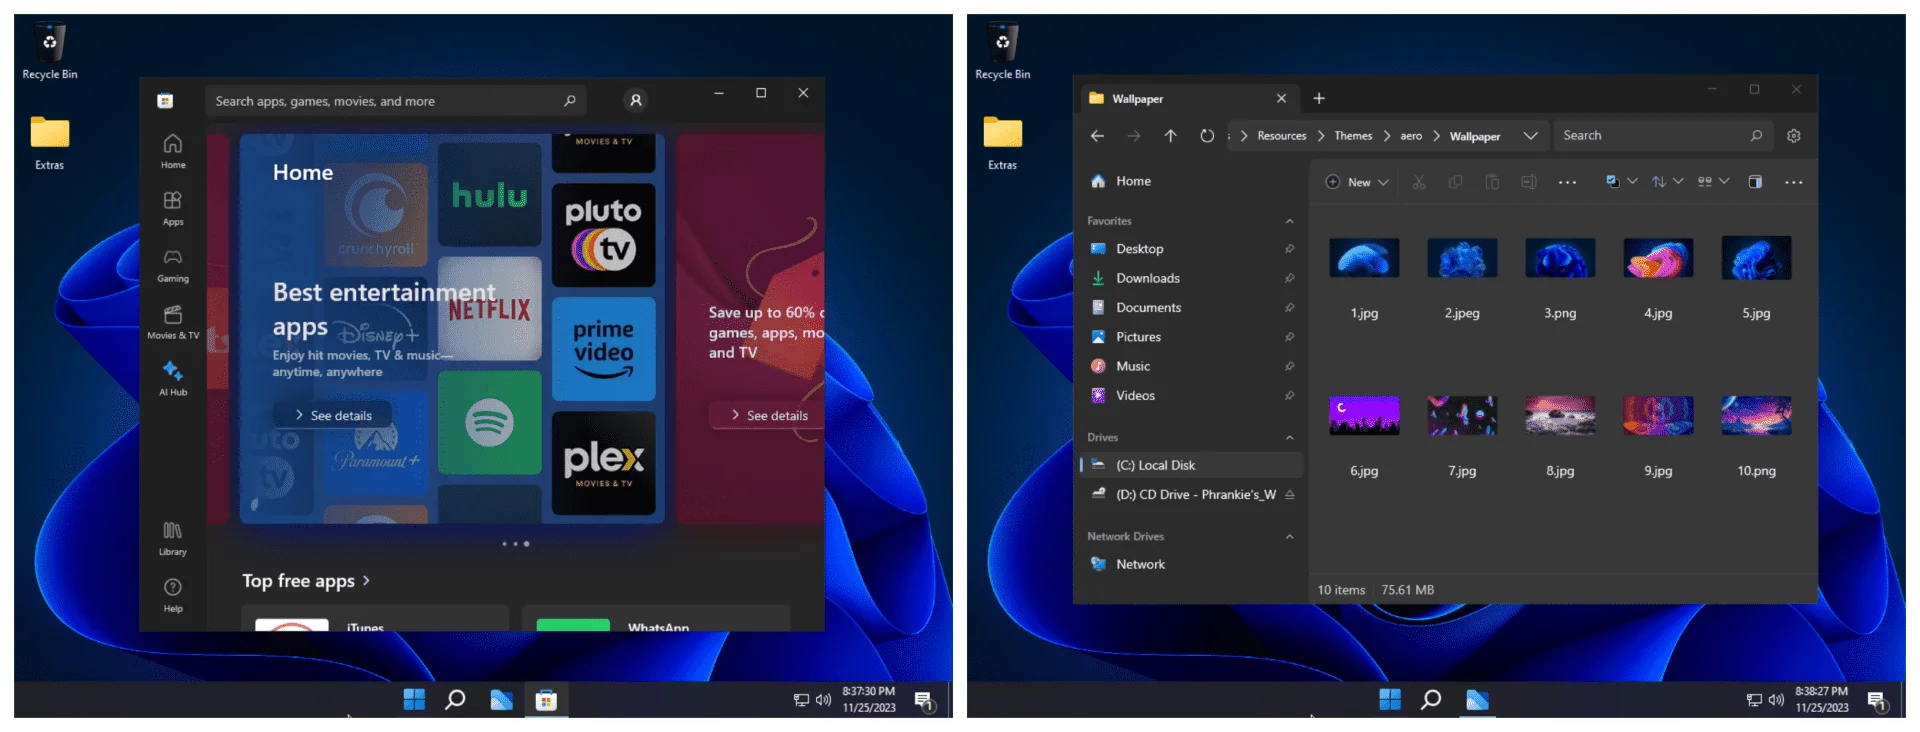Click the Recycle Bin beside the Store window

(x=50, y=50)
